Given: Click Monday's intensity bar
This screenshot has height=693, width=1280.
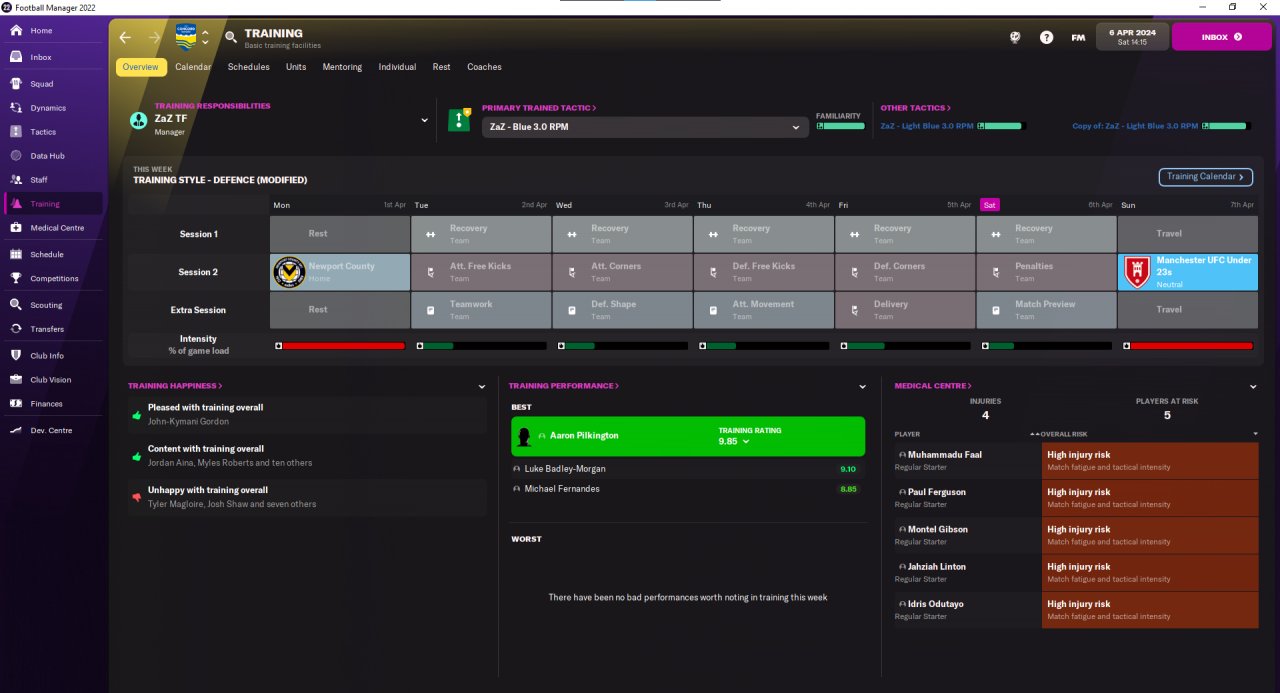Looking at the screenshot, I should 339,346.
